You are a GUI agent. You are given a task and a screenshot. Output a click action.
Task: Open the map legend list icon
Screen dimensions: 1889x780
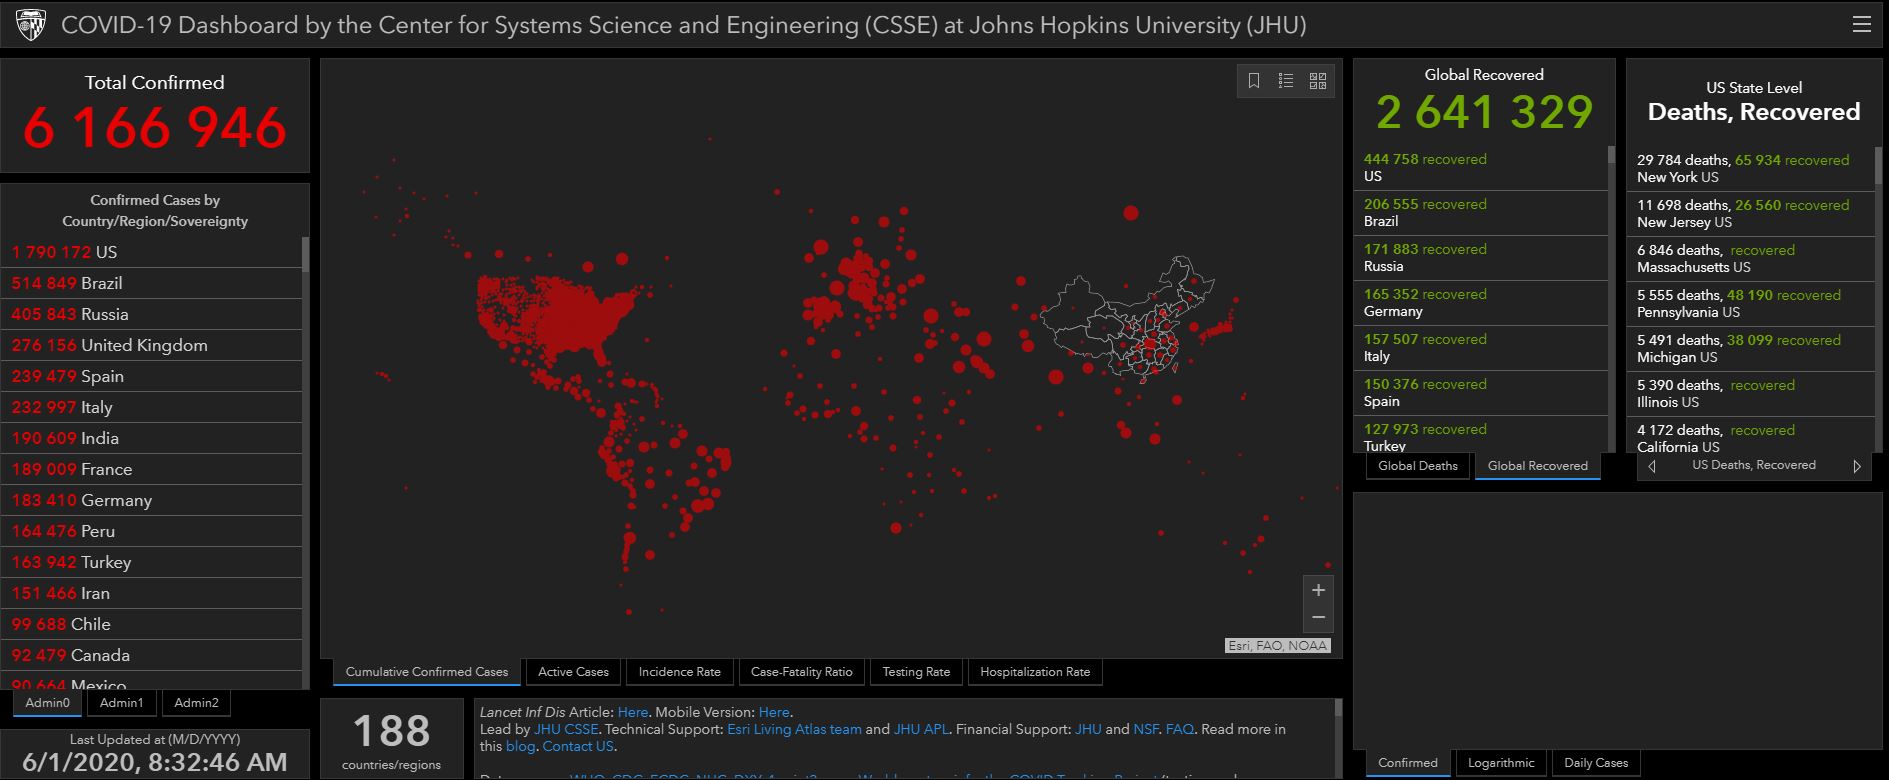coord(1286,81)
